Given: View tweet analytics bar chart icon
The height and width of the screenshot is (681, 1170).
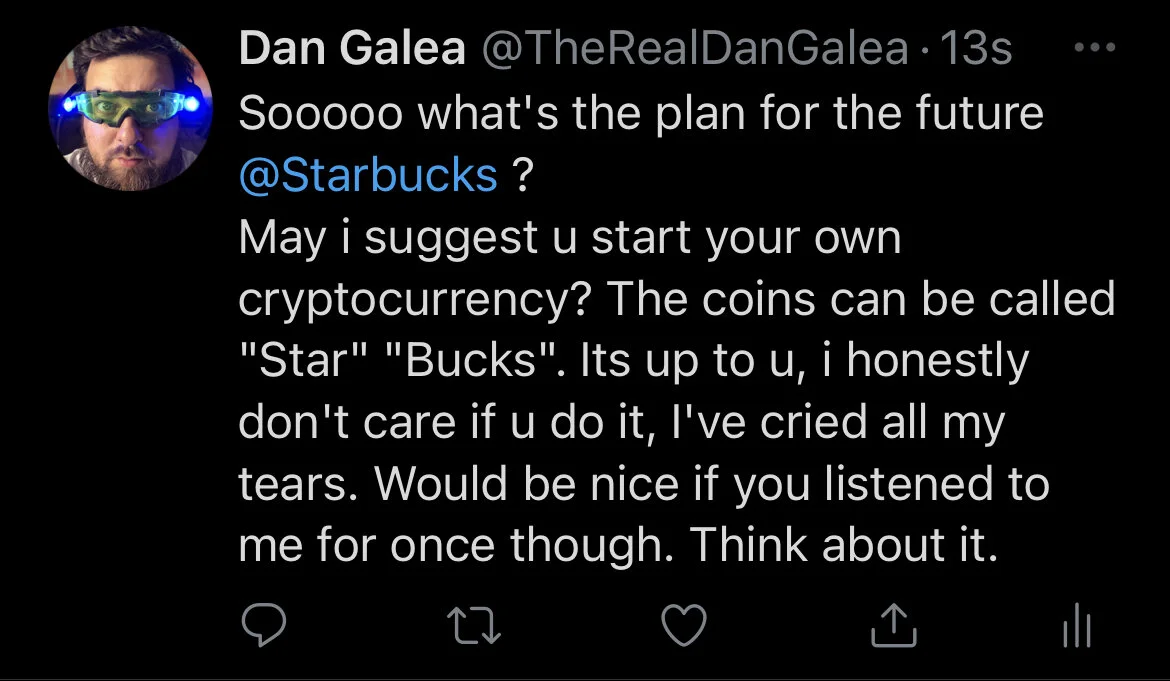Looking at the screenshot, I should click(x=1077, y=625).
